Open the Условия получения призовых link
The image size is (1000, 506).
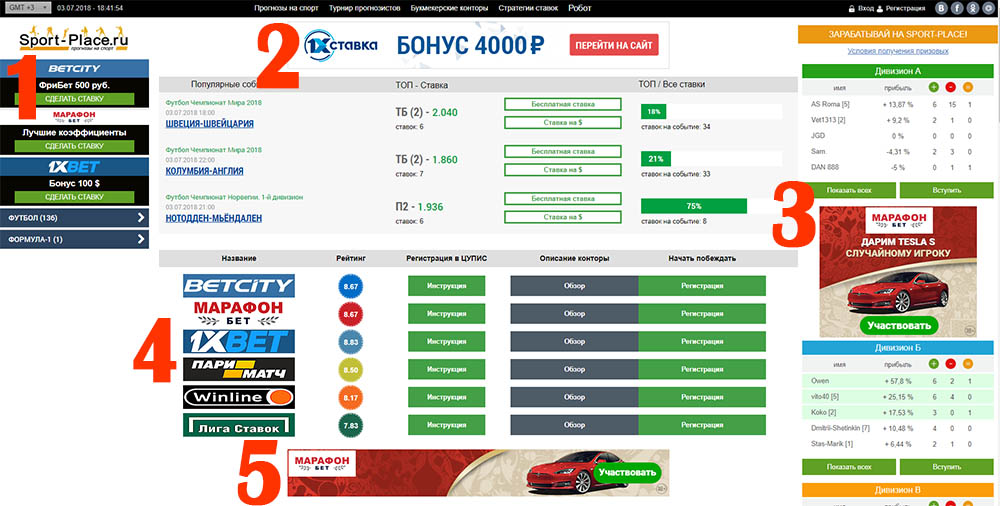(x=897, y=51)
